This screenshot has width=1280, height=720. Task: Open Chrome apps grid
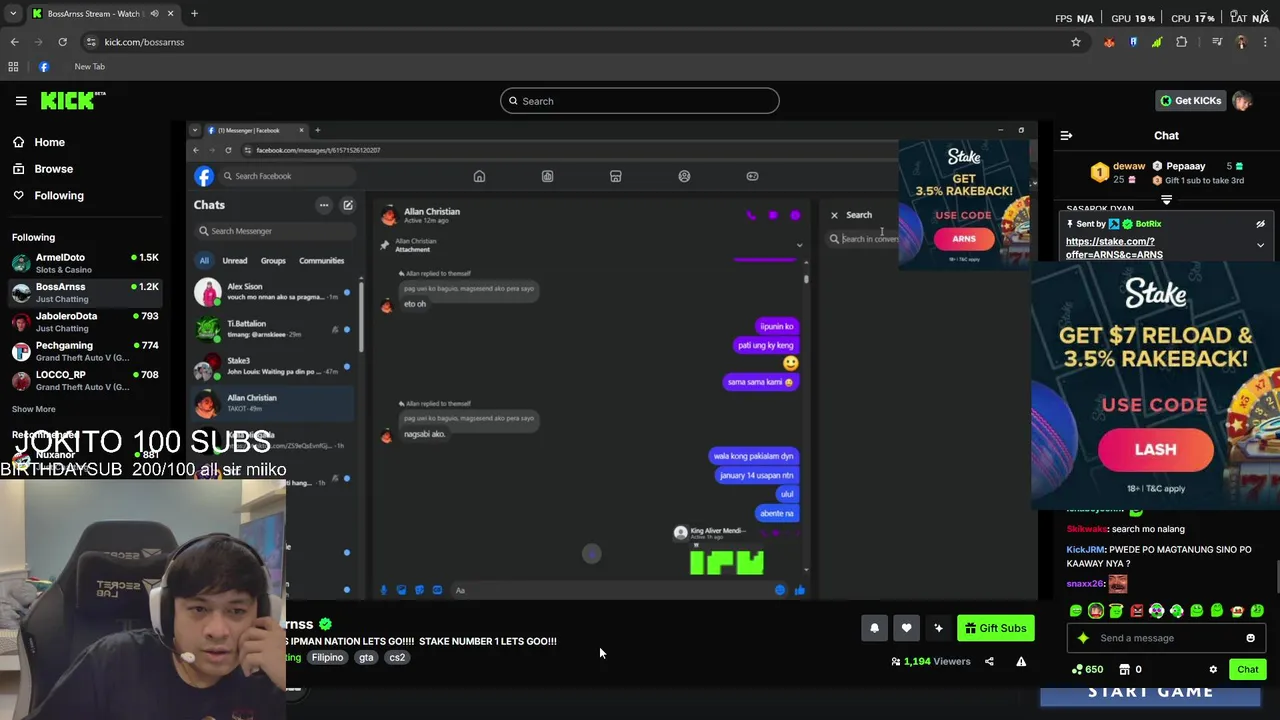click(13, 67)
